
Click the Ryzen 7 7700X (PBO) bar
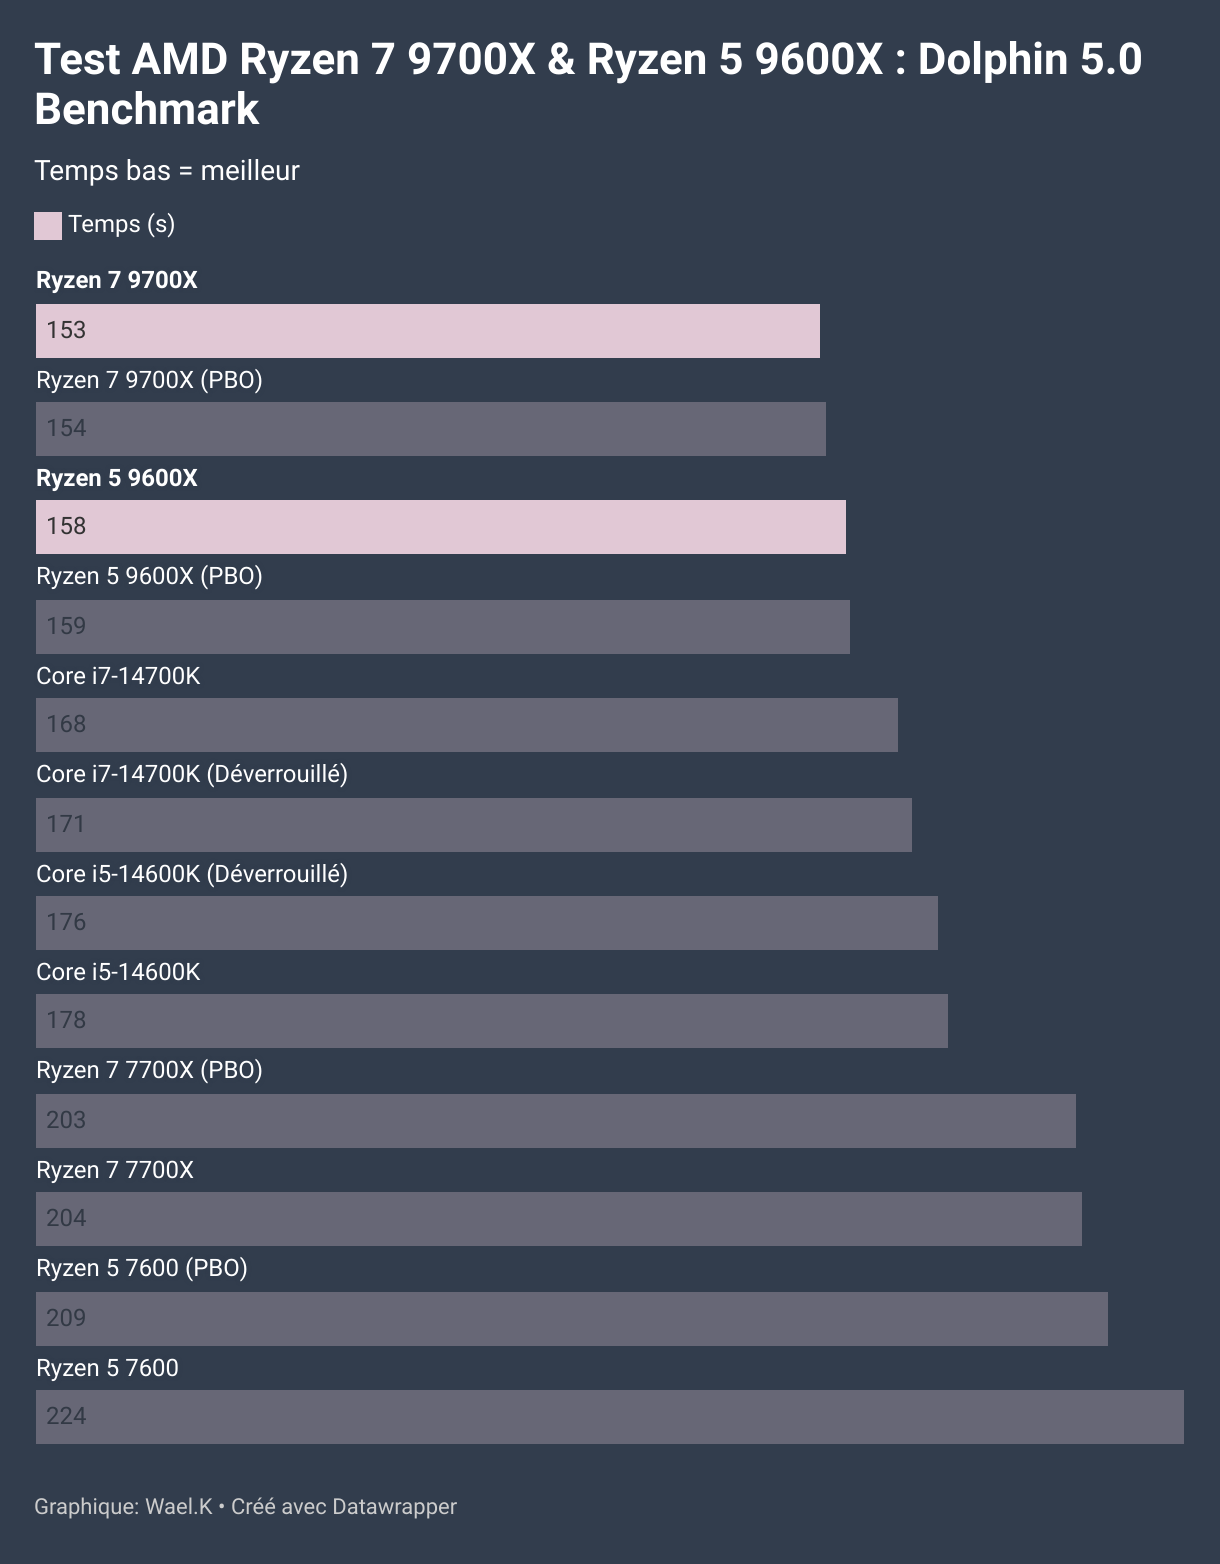click(556, 1121)
